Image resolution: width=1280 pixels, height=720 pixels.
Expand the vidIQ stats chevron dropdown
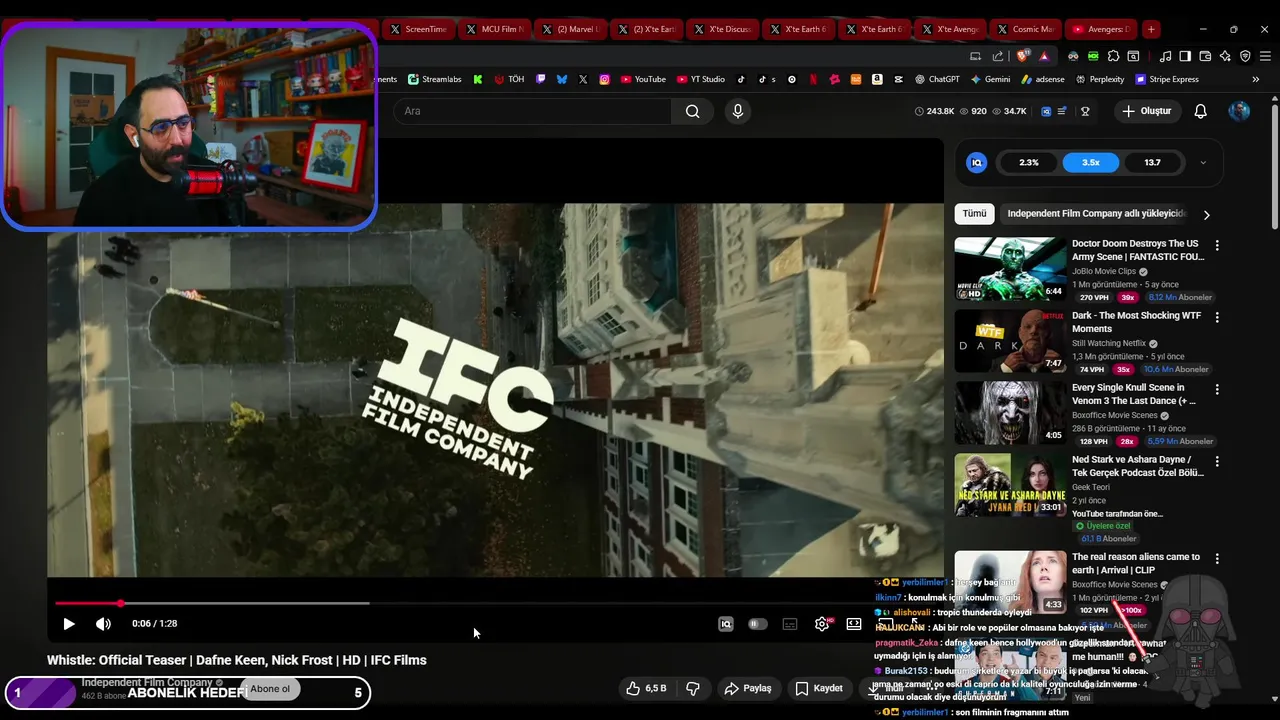coord(1203,162)
